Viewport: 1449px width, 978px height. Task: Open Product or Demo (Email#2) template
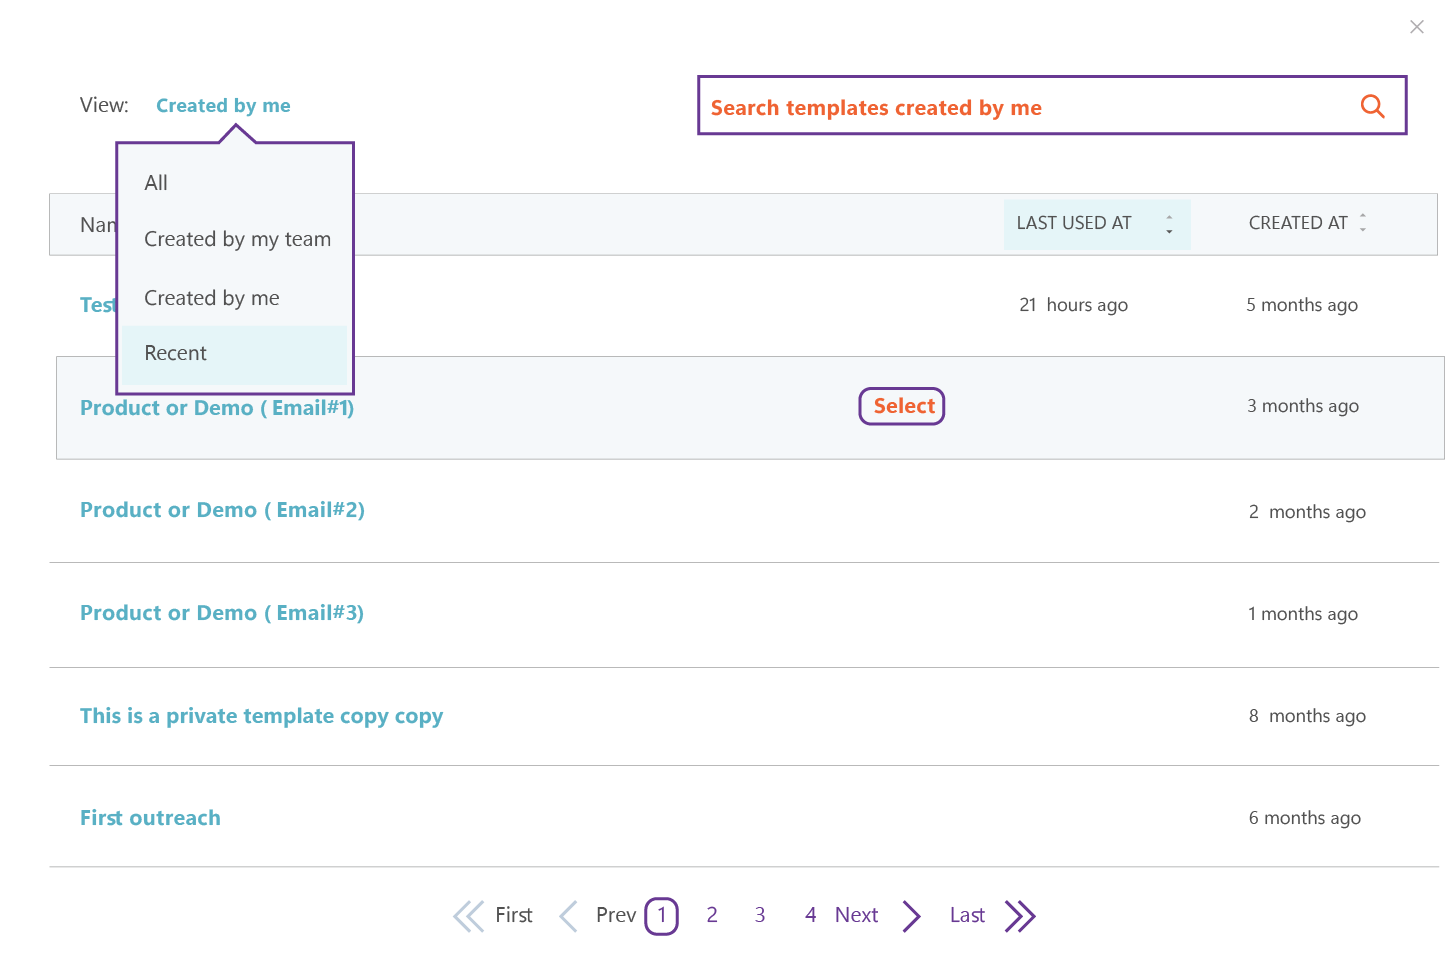pyautogui.click(x=222, y=510)
